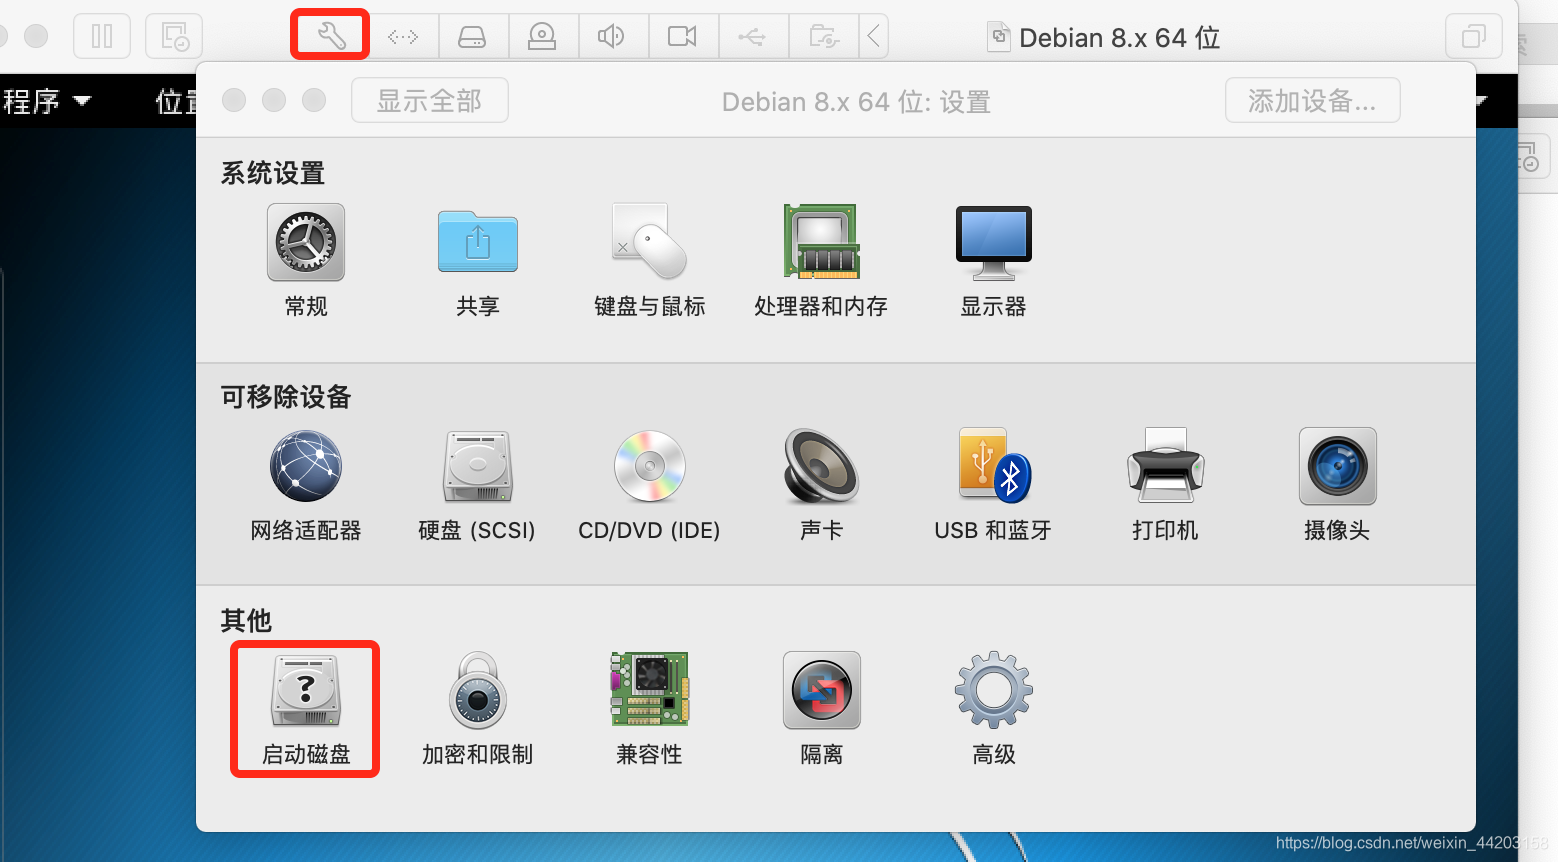Click the wrench settings icon in toolbar
Viewport: 1558px width, 862px height.
[x=331, y=37]
